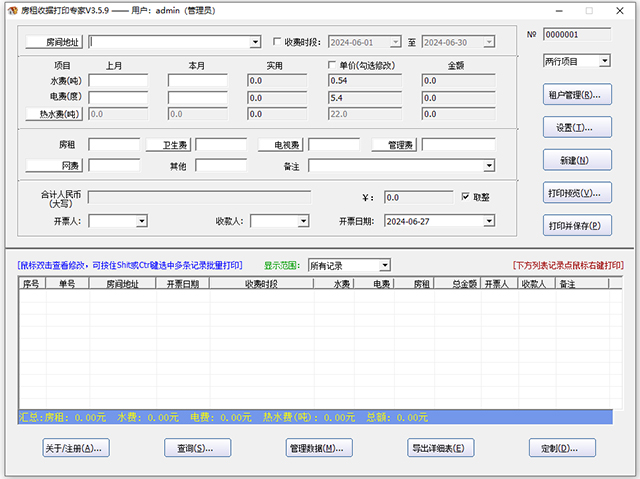Open 定制(D)... customization
640x479 pixels.
pos(562,448)
